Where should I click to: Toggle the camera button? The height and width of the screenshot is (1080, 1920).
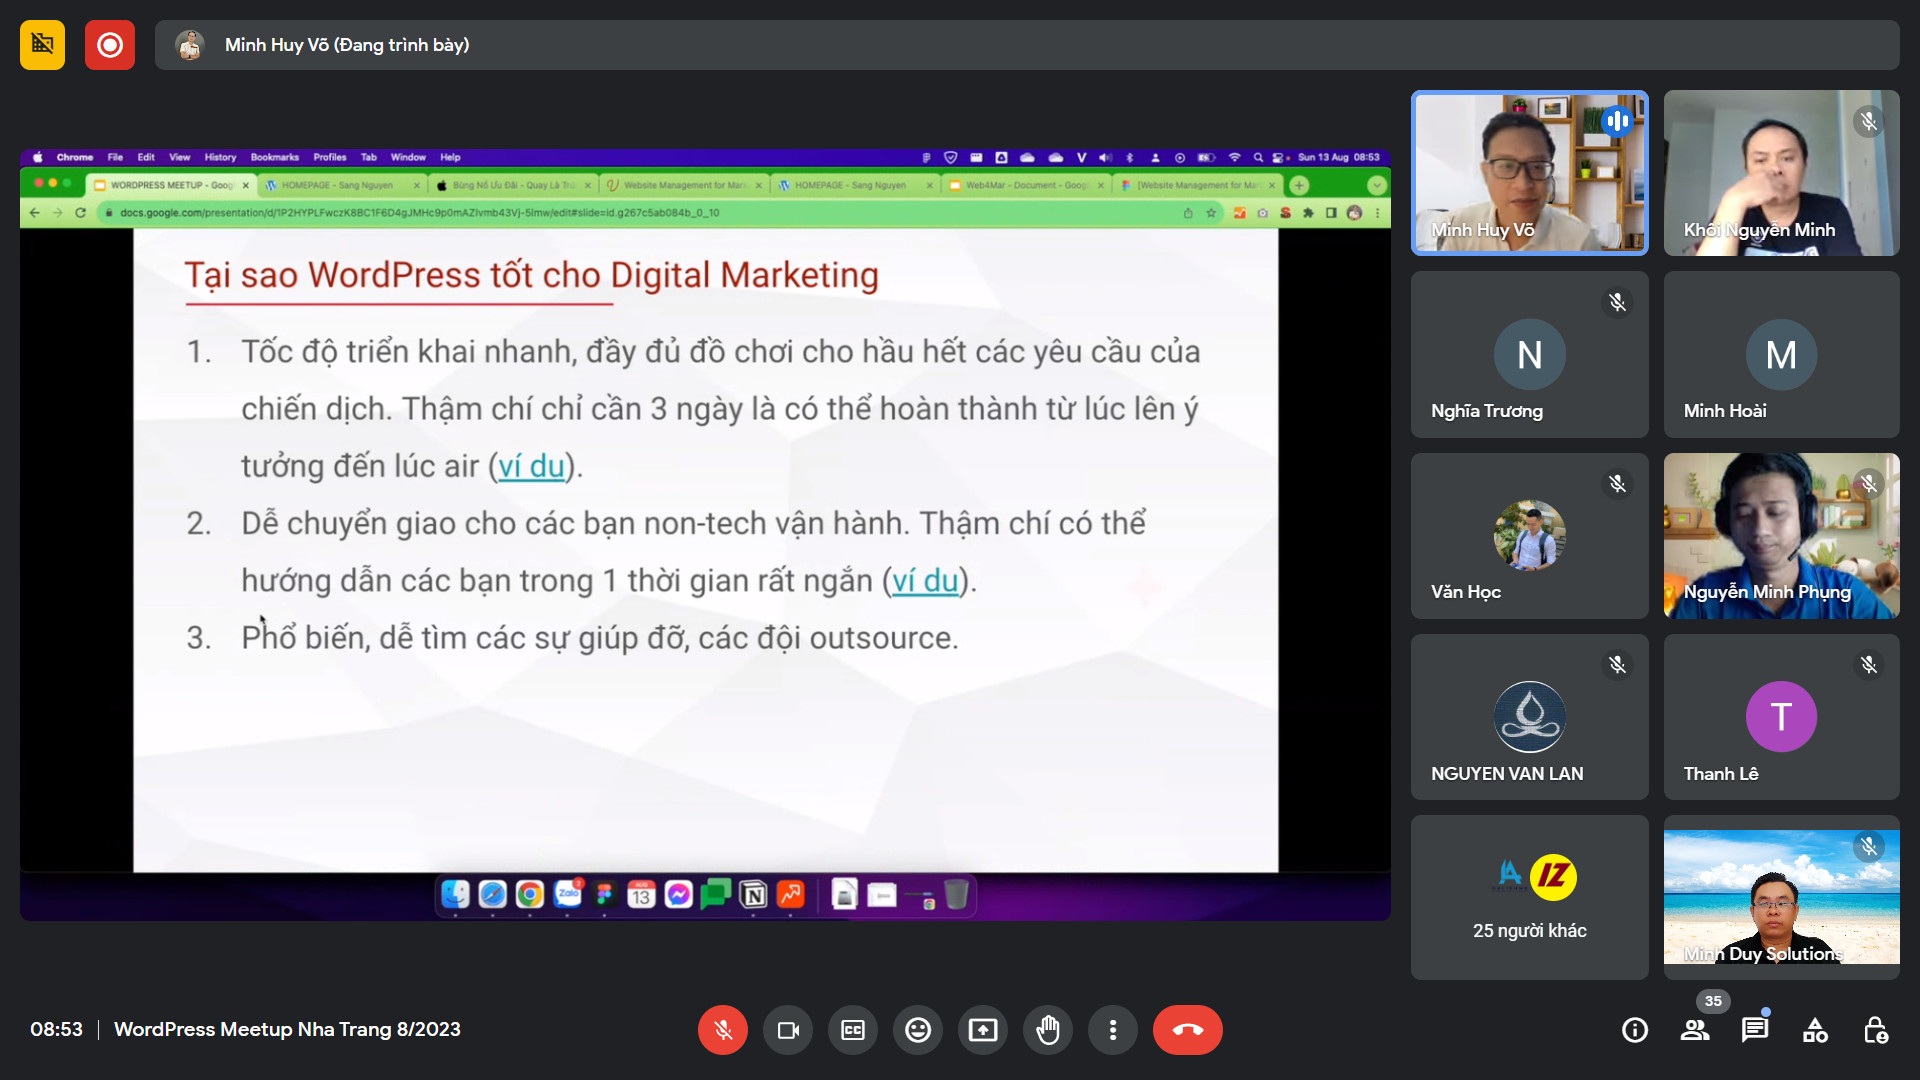788,1030
